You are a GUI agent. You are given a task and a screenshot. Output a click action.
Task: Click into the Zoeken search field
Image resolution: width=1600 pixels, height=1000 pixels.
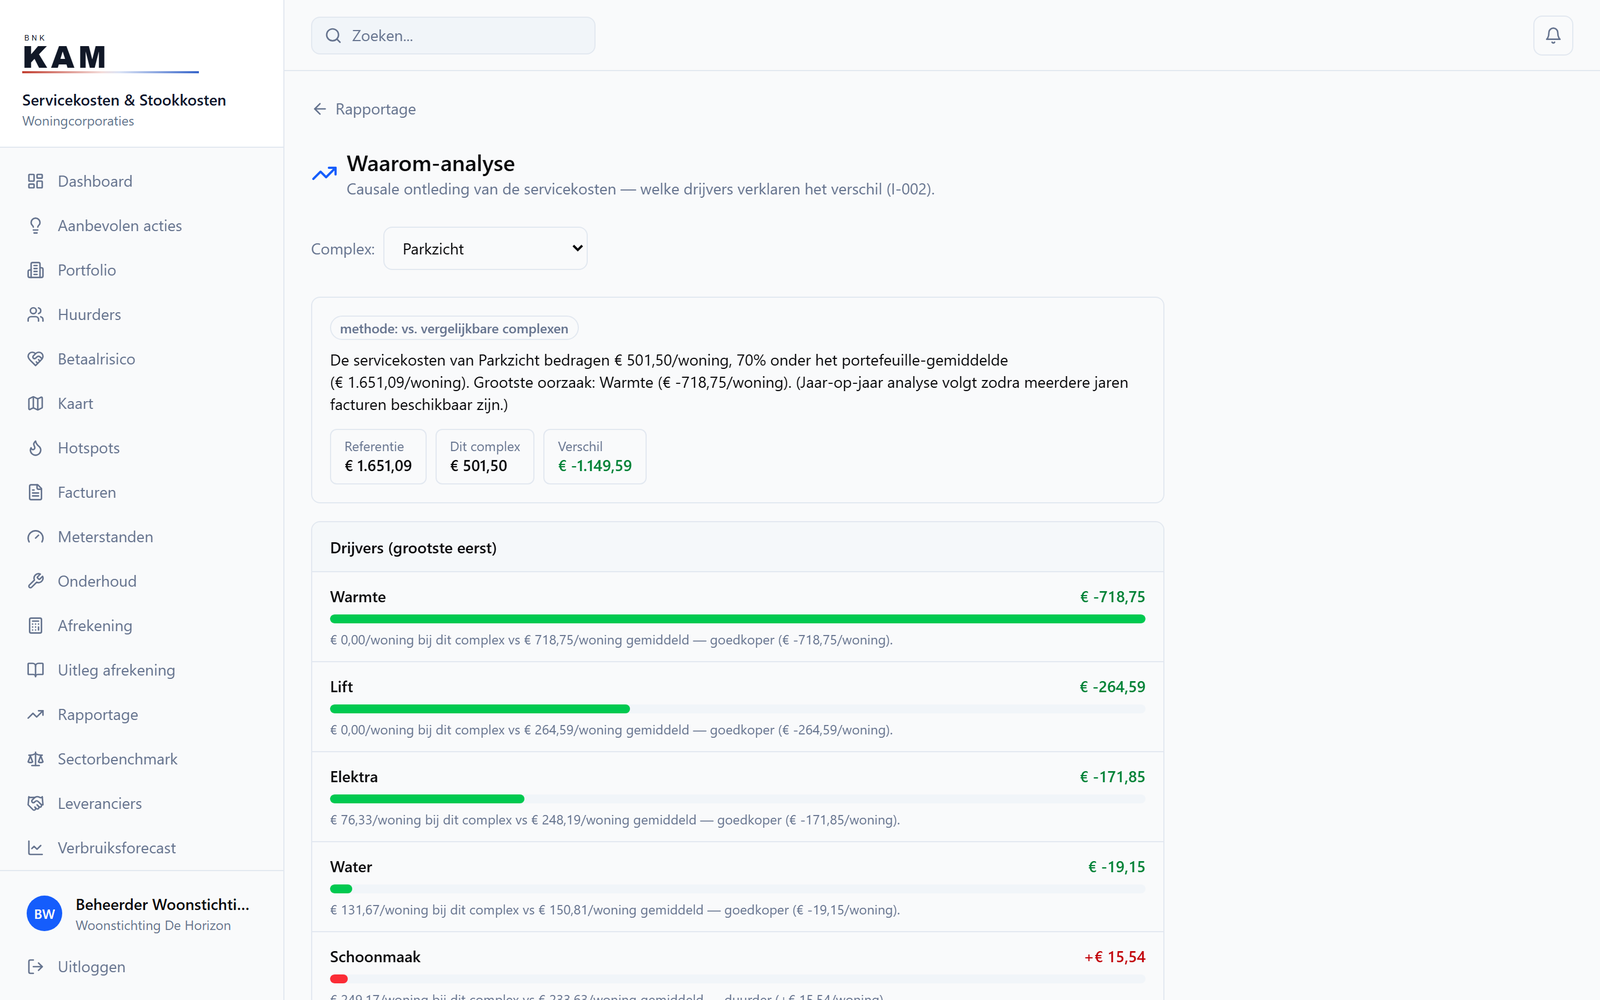(x=453, y=36)
